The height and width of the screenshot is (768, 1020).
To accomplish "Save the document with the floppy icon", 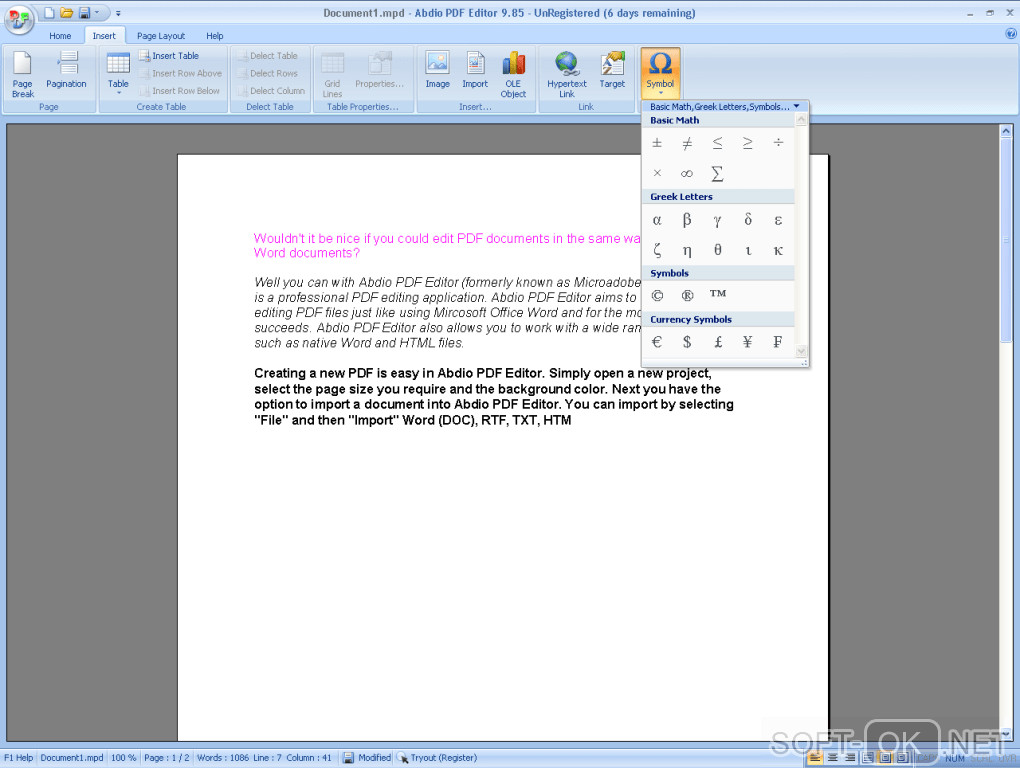I will (x=85, y=13).
